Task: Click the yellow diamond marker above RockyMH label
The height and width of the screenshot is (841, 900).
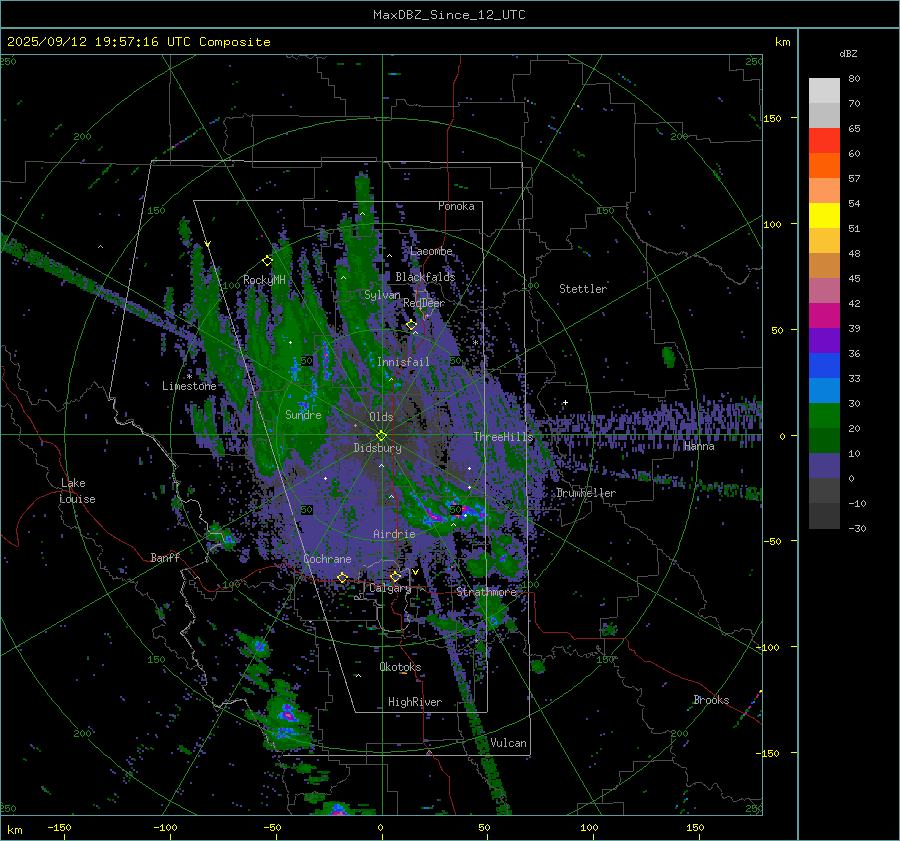Action: point(267,261)
